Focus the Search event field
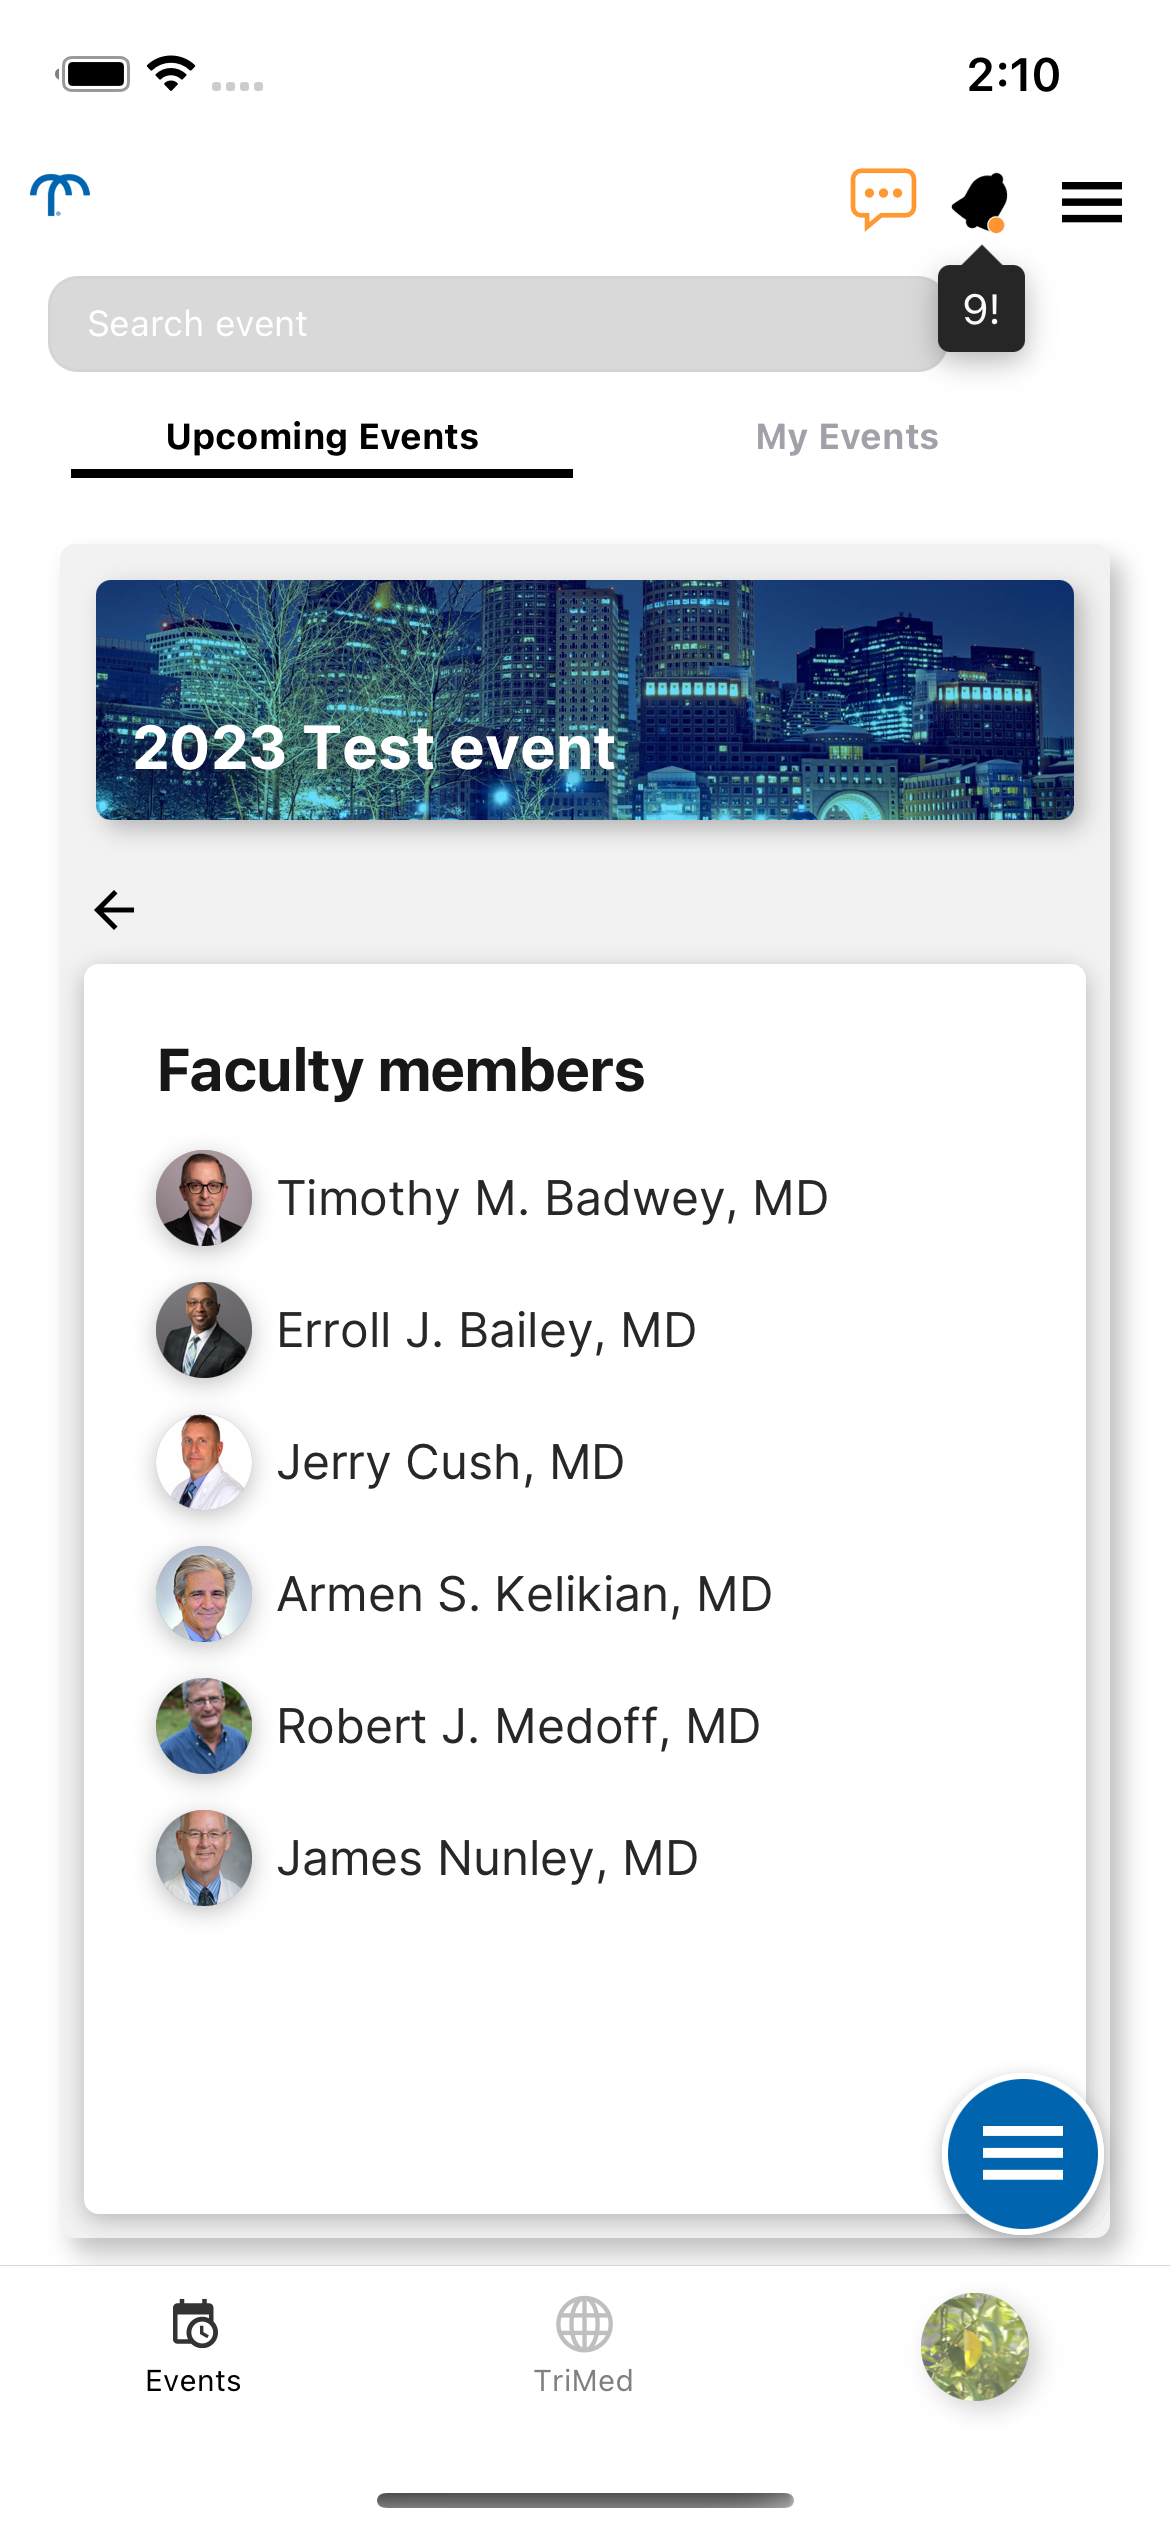 click(498, 324)
